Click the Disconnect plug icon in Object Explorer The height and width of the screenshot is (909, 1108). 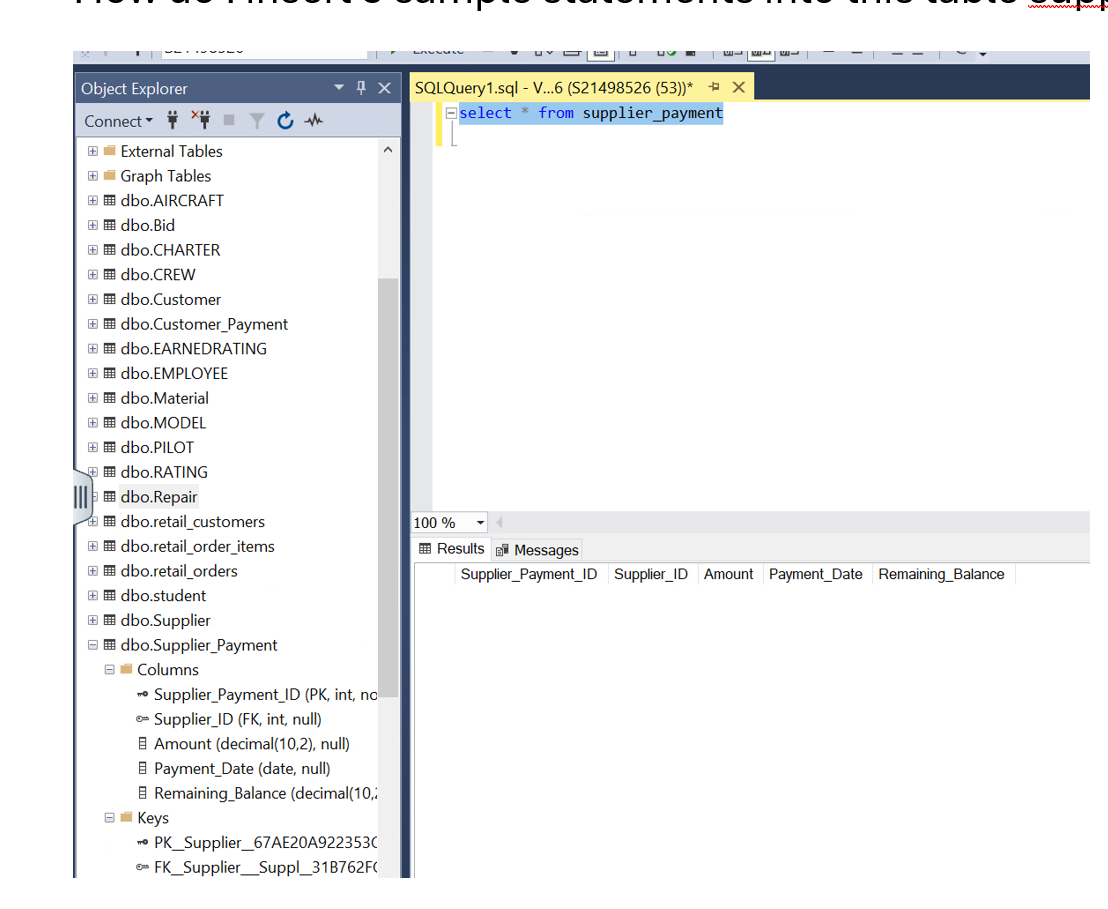[203, 120]
